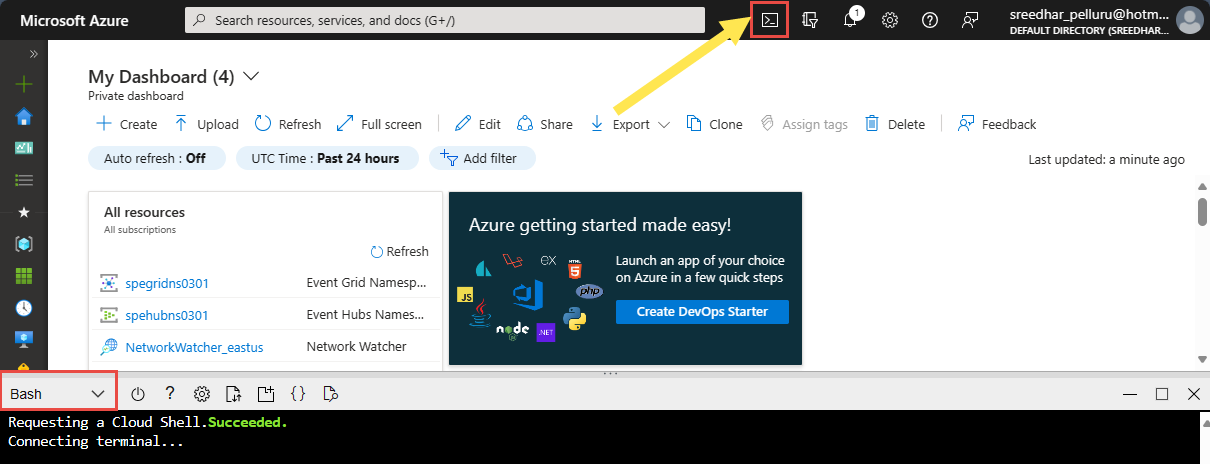Screen dimensions: 1210x464
Task: Click the dashboard vertical scrollbar thumb
Action: (x=1202, y=213)
